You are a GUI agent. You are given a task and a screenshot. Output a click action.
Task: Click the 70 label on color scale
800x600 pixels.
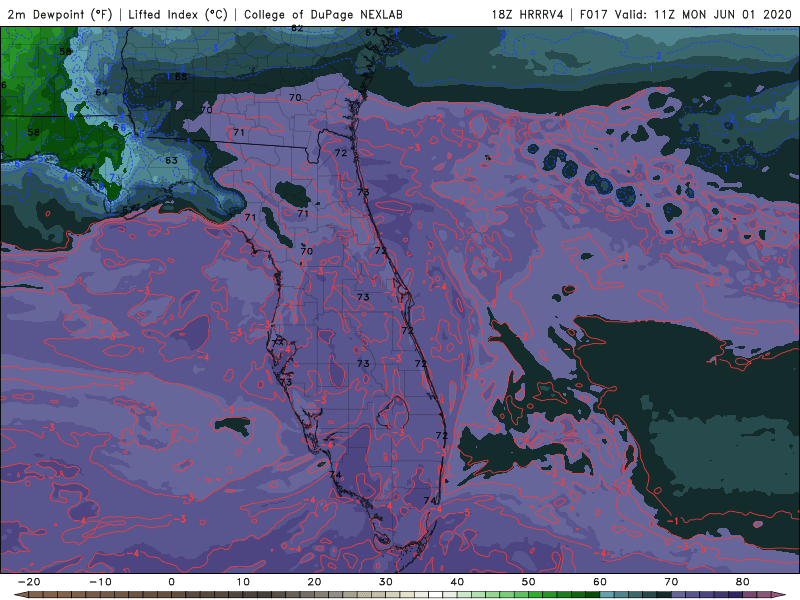point(671,582)
